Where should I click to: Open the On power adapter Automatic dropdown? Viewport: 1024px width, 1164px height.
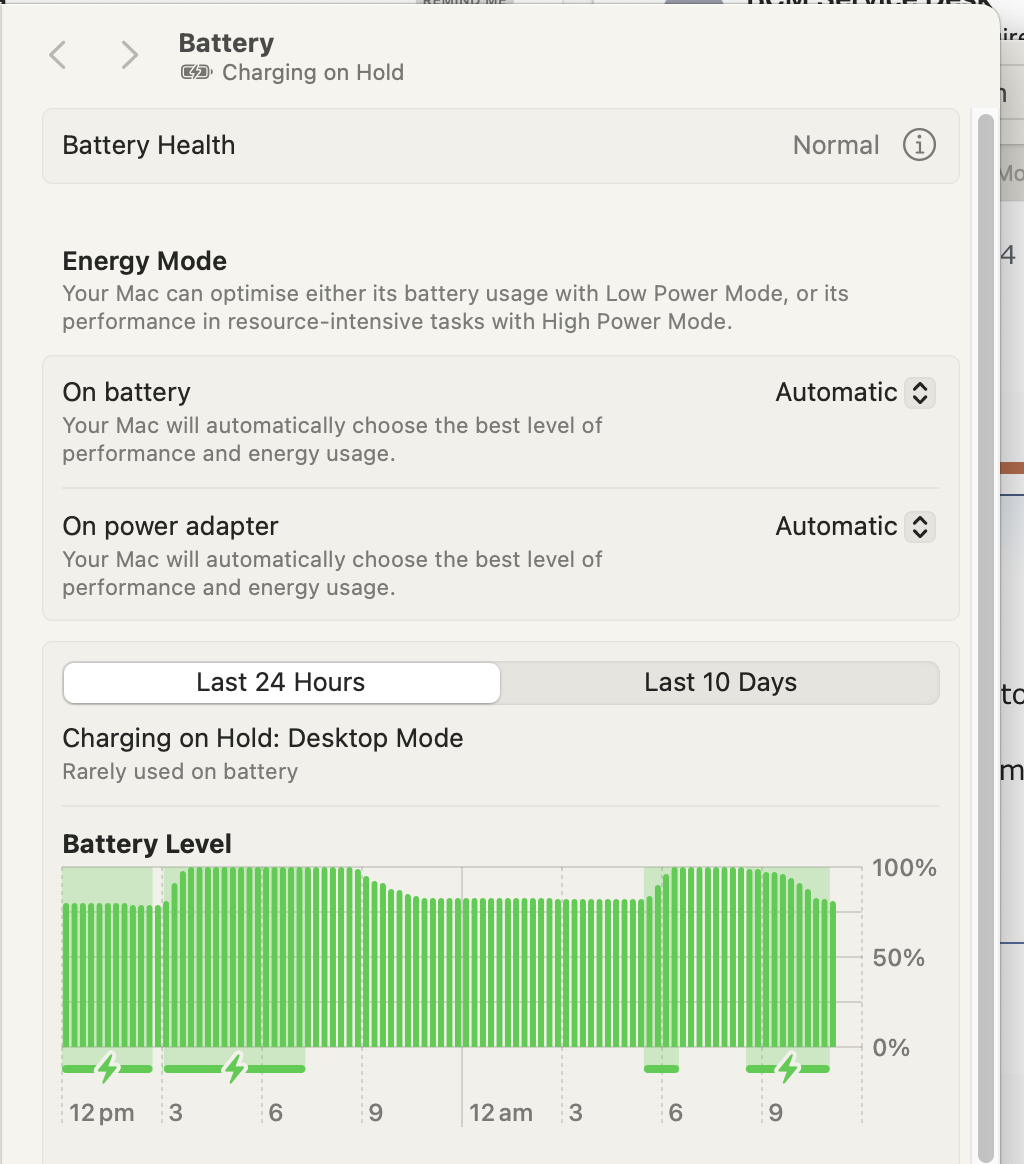click(x=853, y=526)
